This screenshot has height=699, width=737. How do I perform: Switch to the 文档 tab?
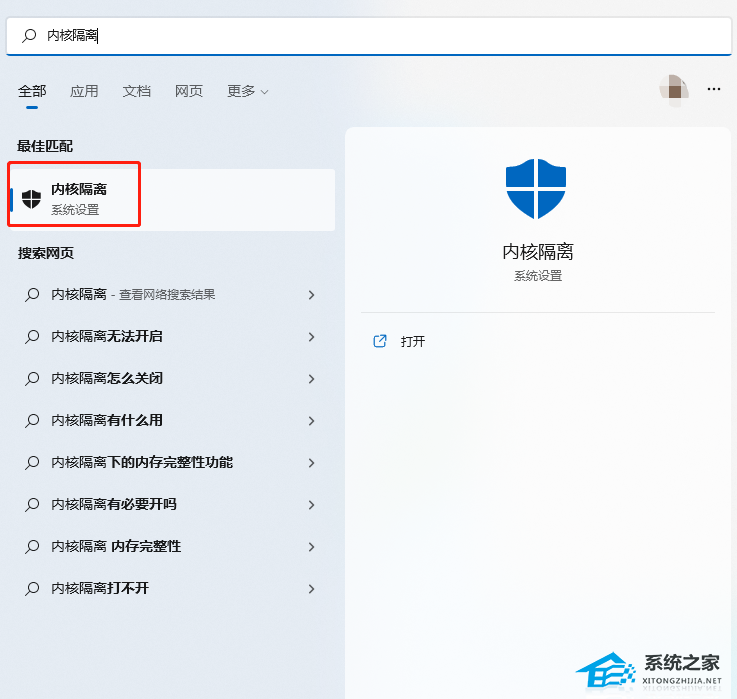point(137,91)
